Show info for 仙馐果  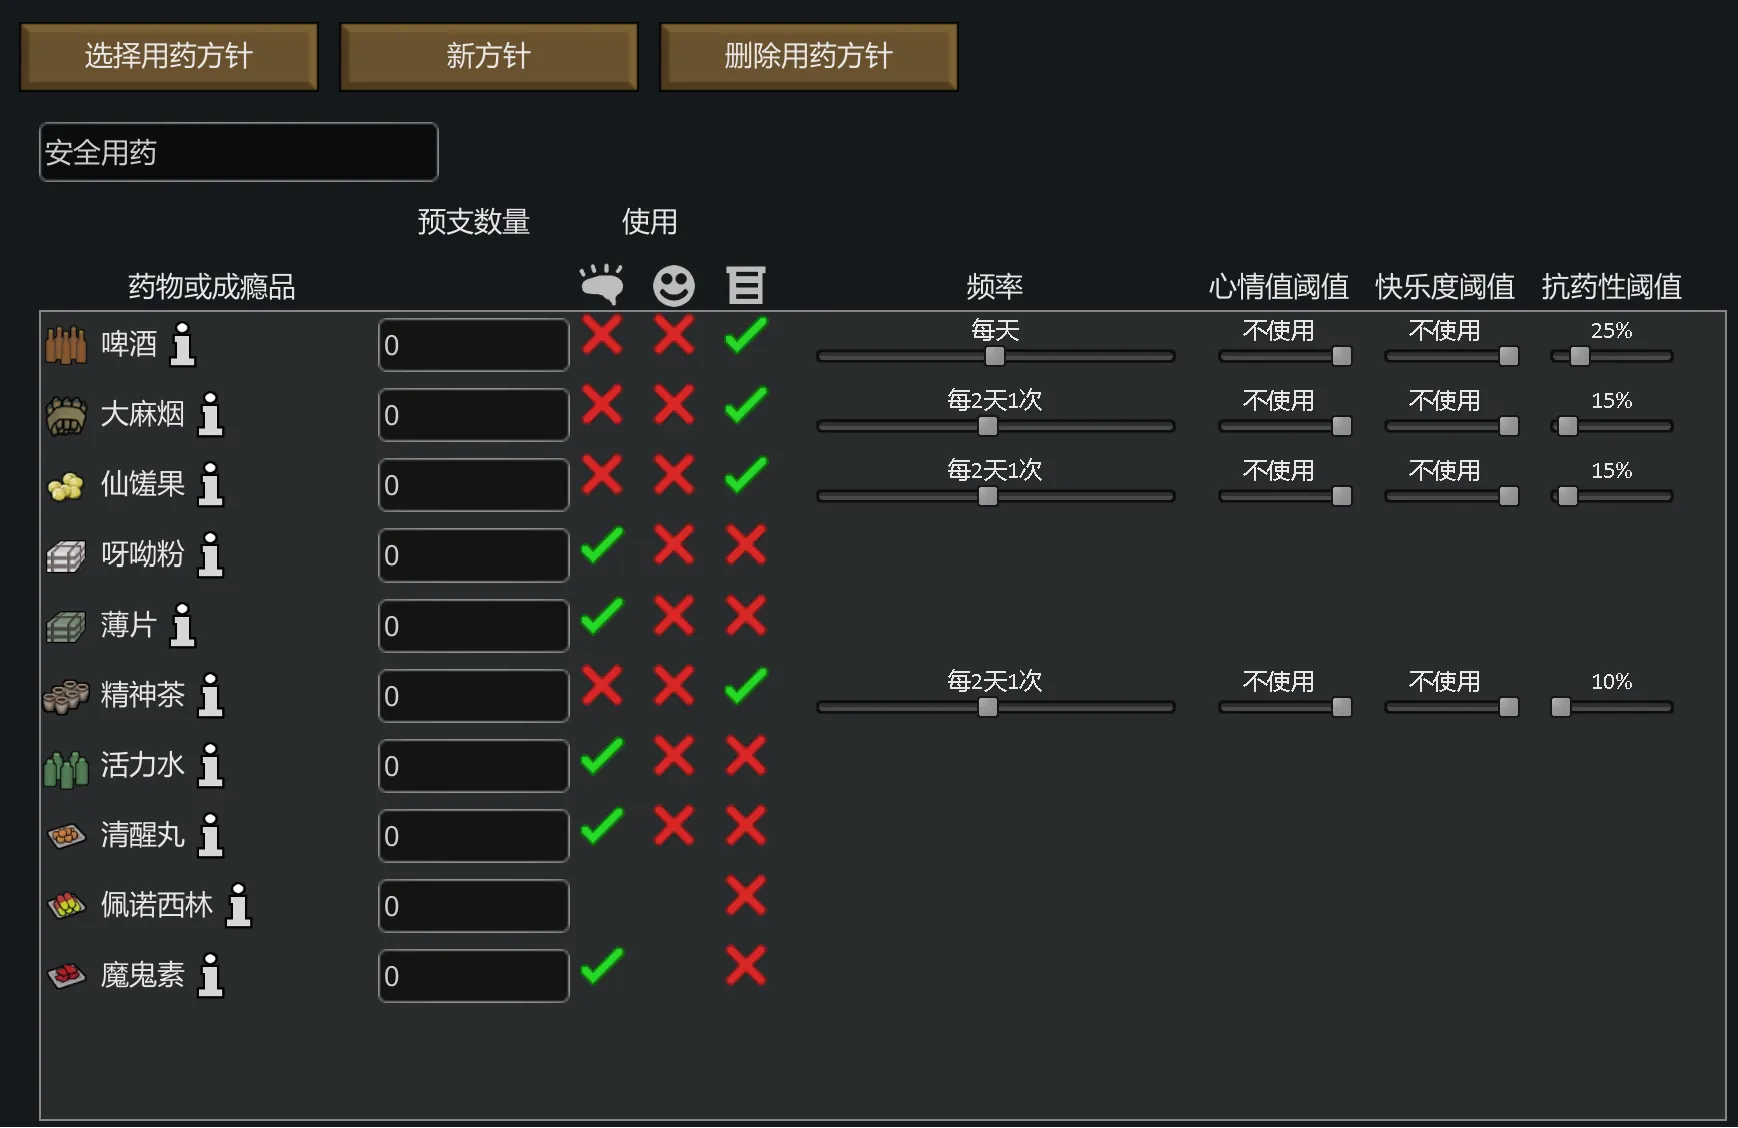pos(210,484)
